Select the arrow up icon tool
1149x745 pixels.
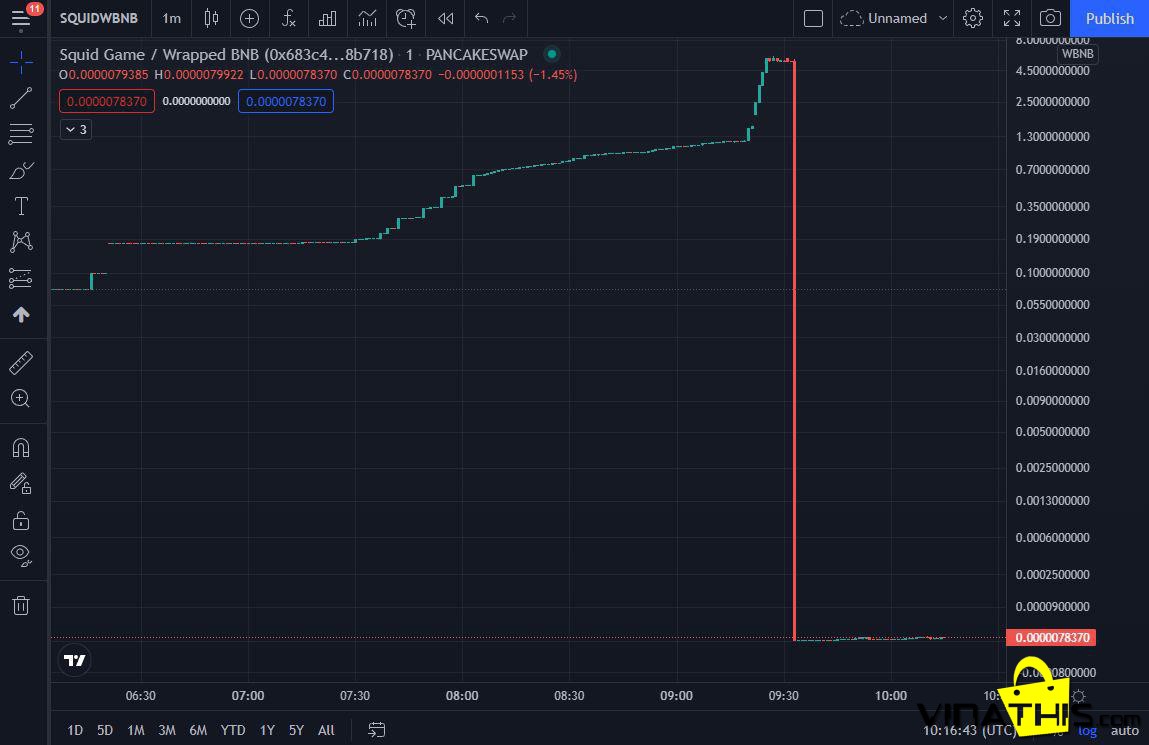(21, 314)
